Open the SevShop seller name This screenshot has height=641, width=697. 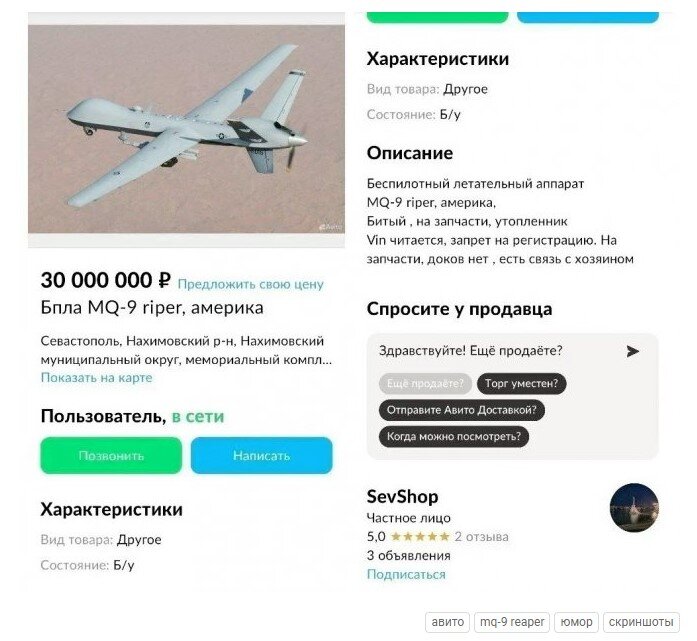(402, 497)
